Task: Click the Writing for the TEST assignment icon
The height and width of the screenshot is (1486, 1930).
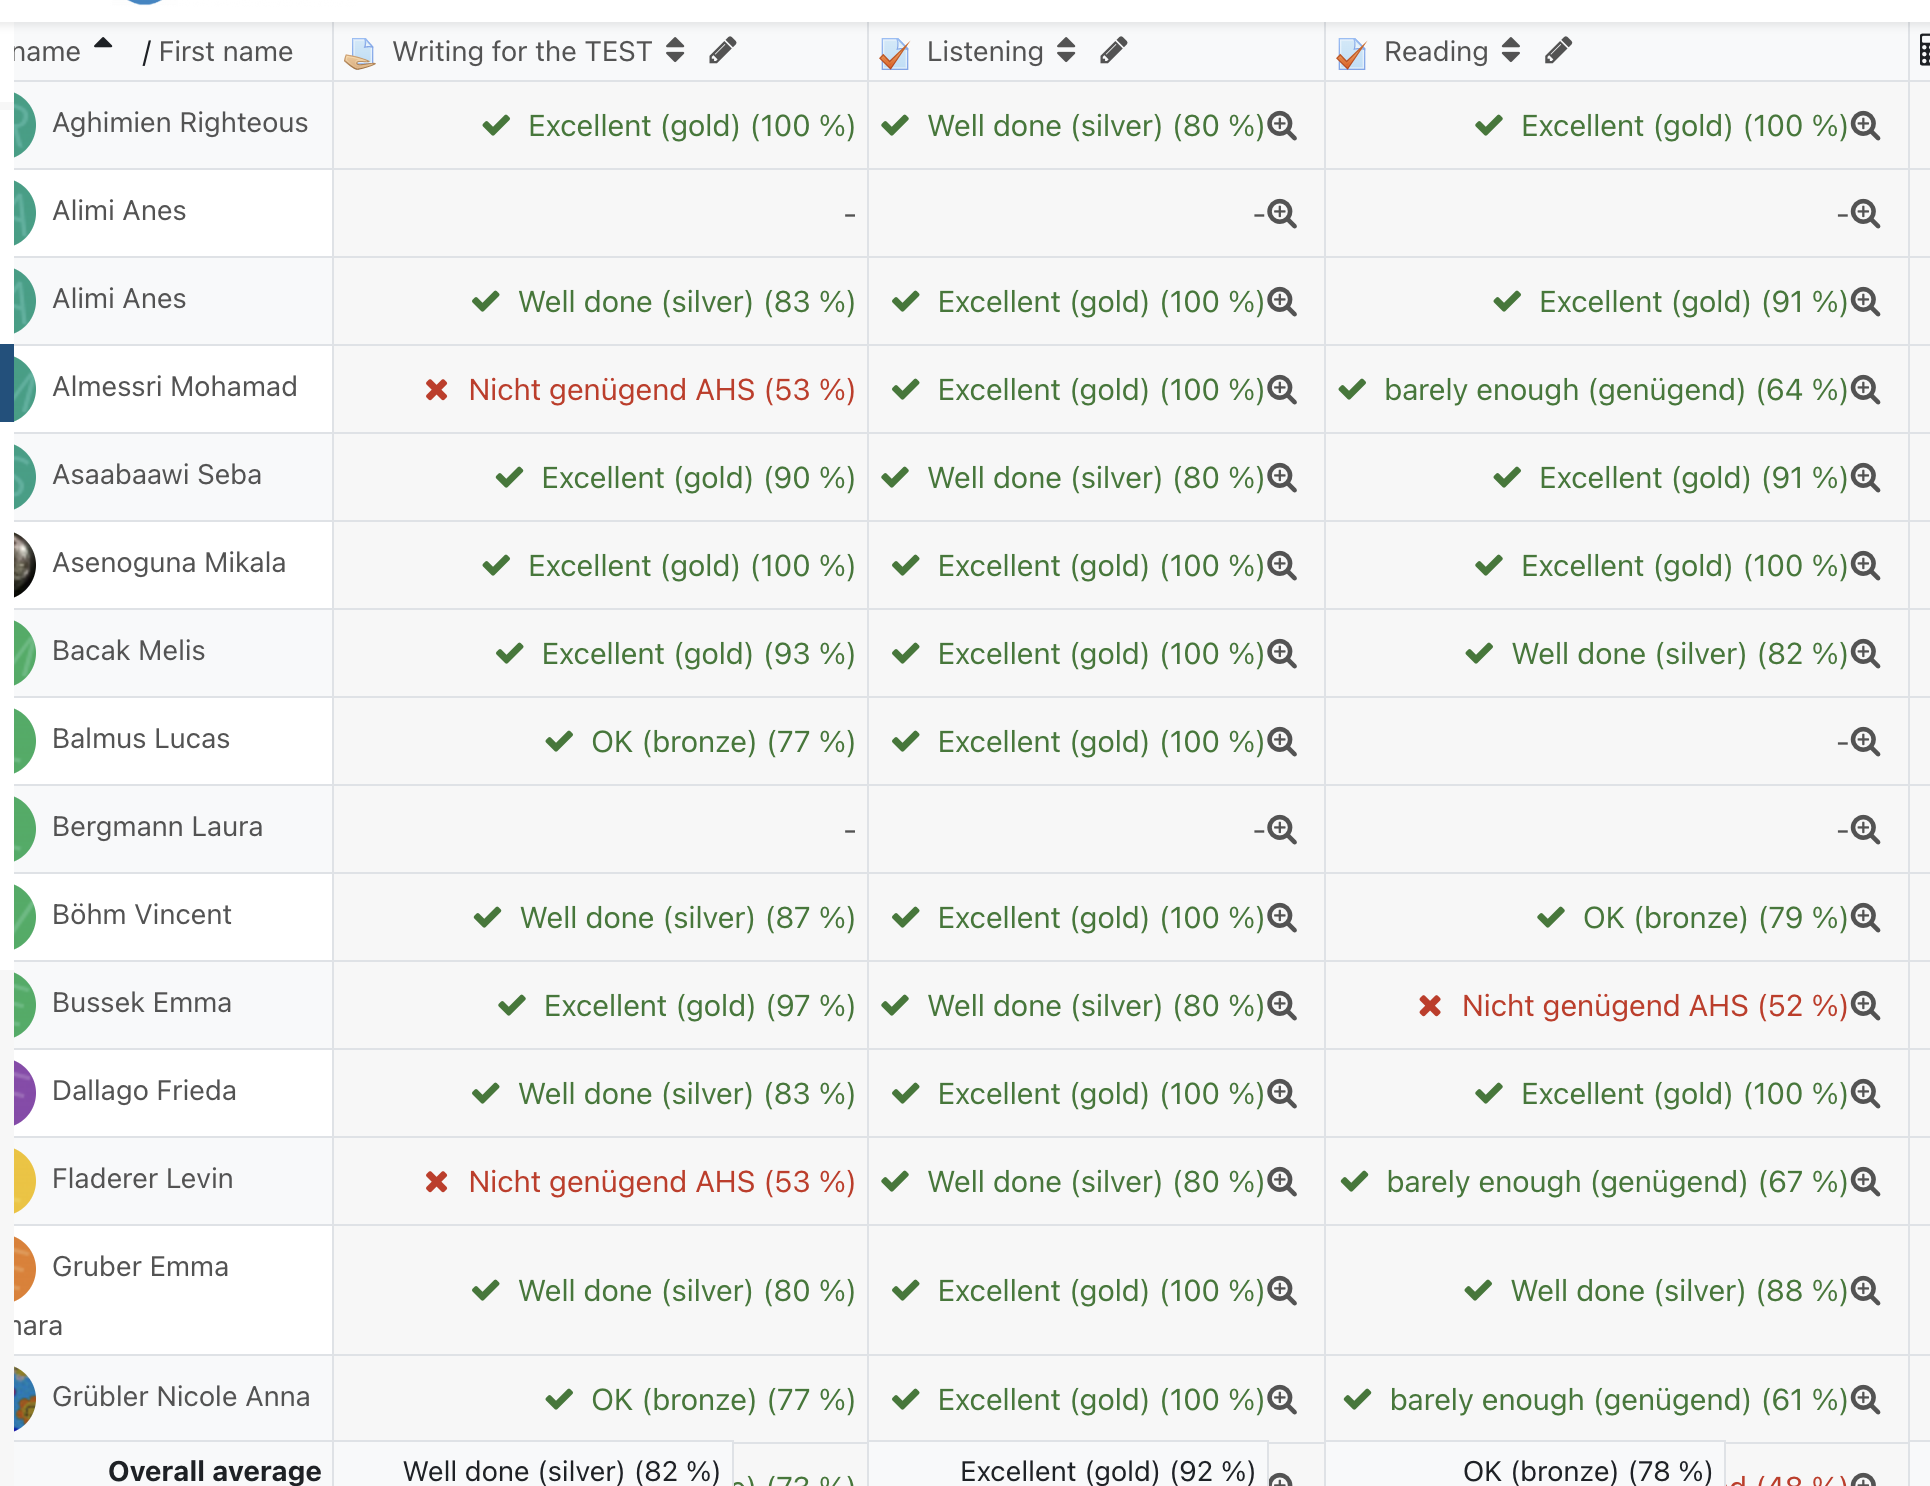Action: (x=360, y=53)
